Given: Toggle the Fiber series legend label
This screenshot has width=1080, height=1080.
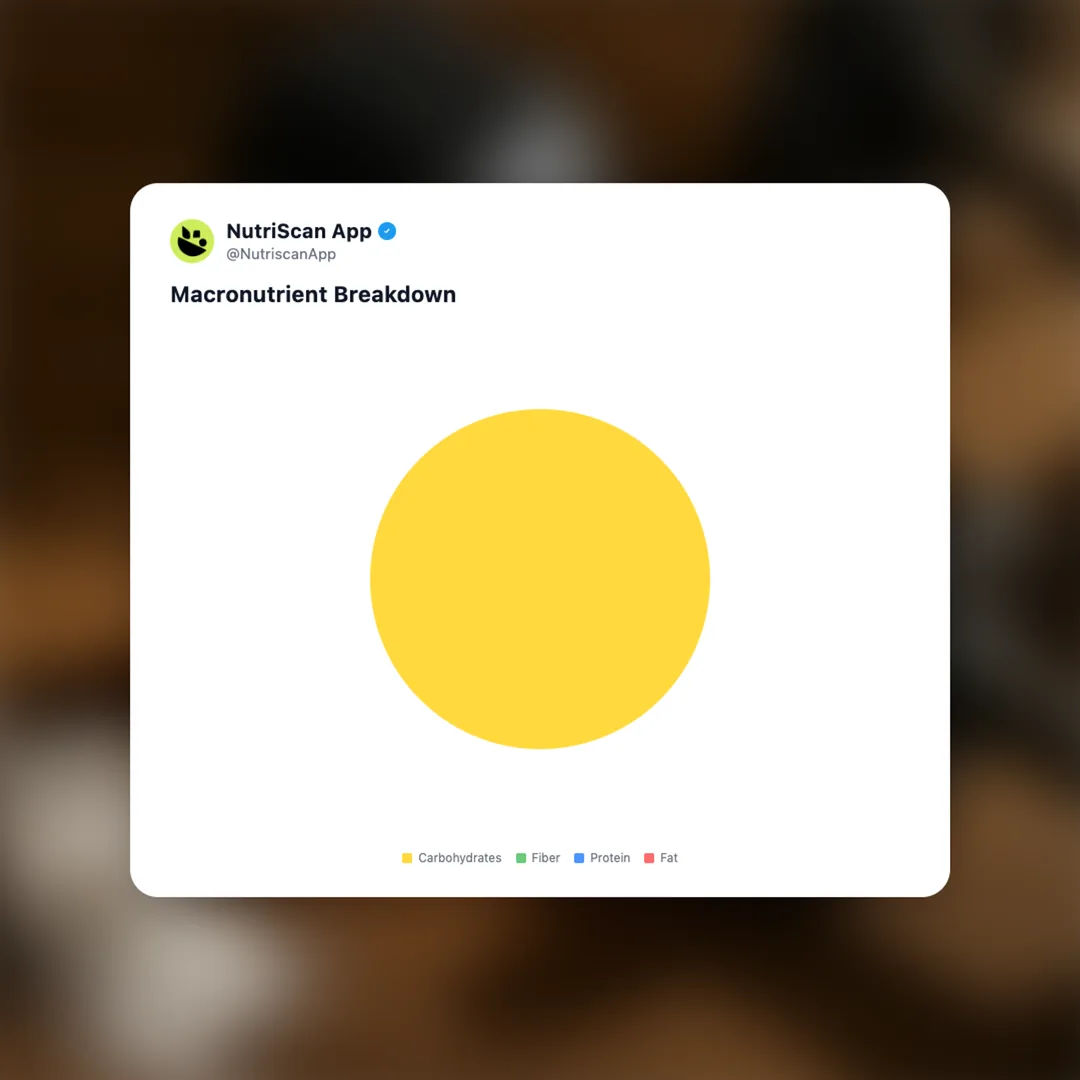Looking at the screenshot, I should tap(546, 858).
